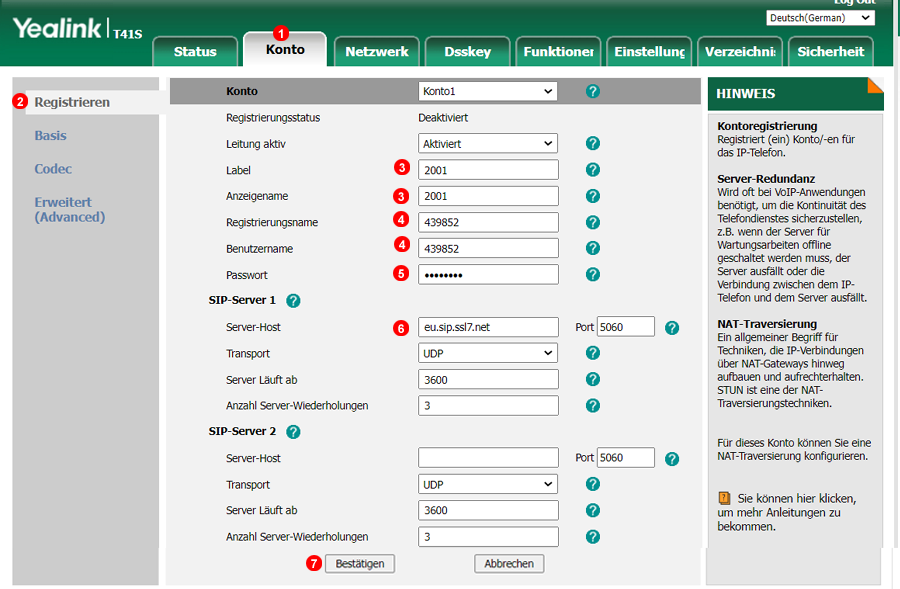This screenshot has width=900, height=589.
Task: Open help beside Anzahl Server-Wiederholungen field
Action: [593, 405]
